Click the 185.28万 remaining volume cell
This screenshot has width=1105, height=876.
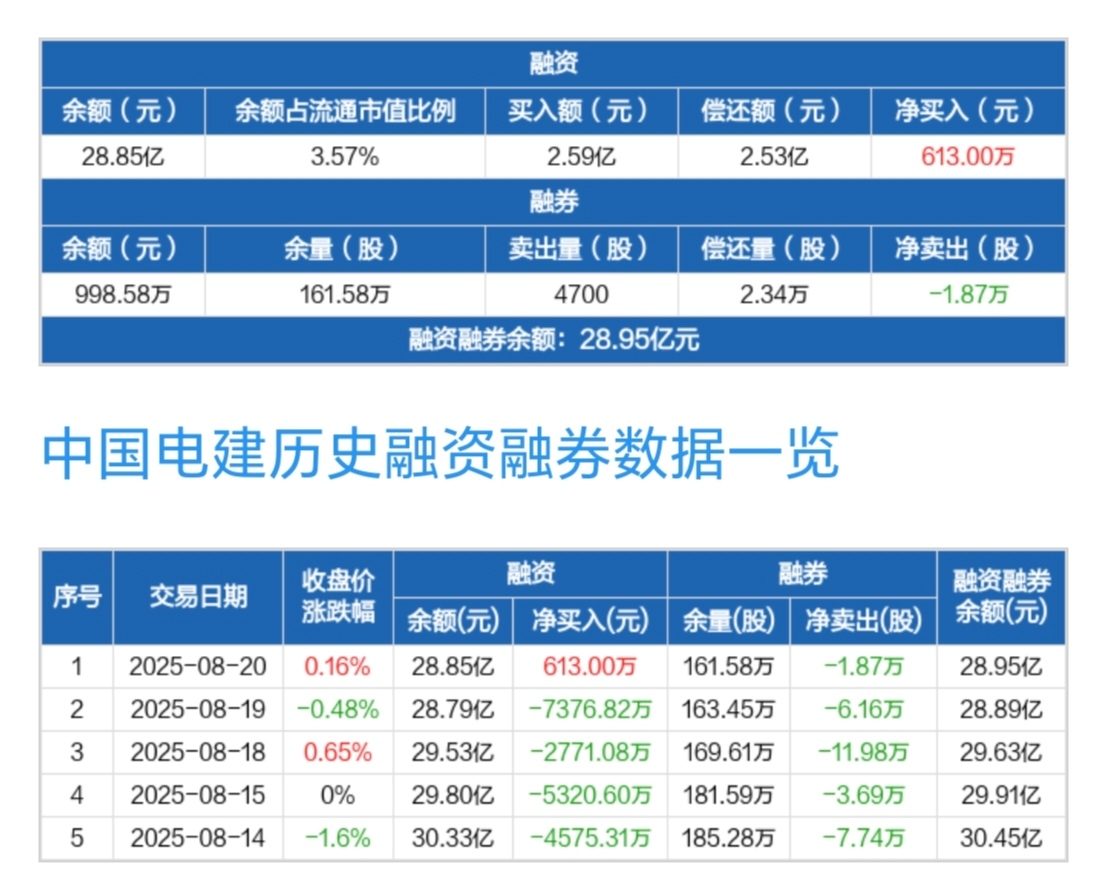729,839
